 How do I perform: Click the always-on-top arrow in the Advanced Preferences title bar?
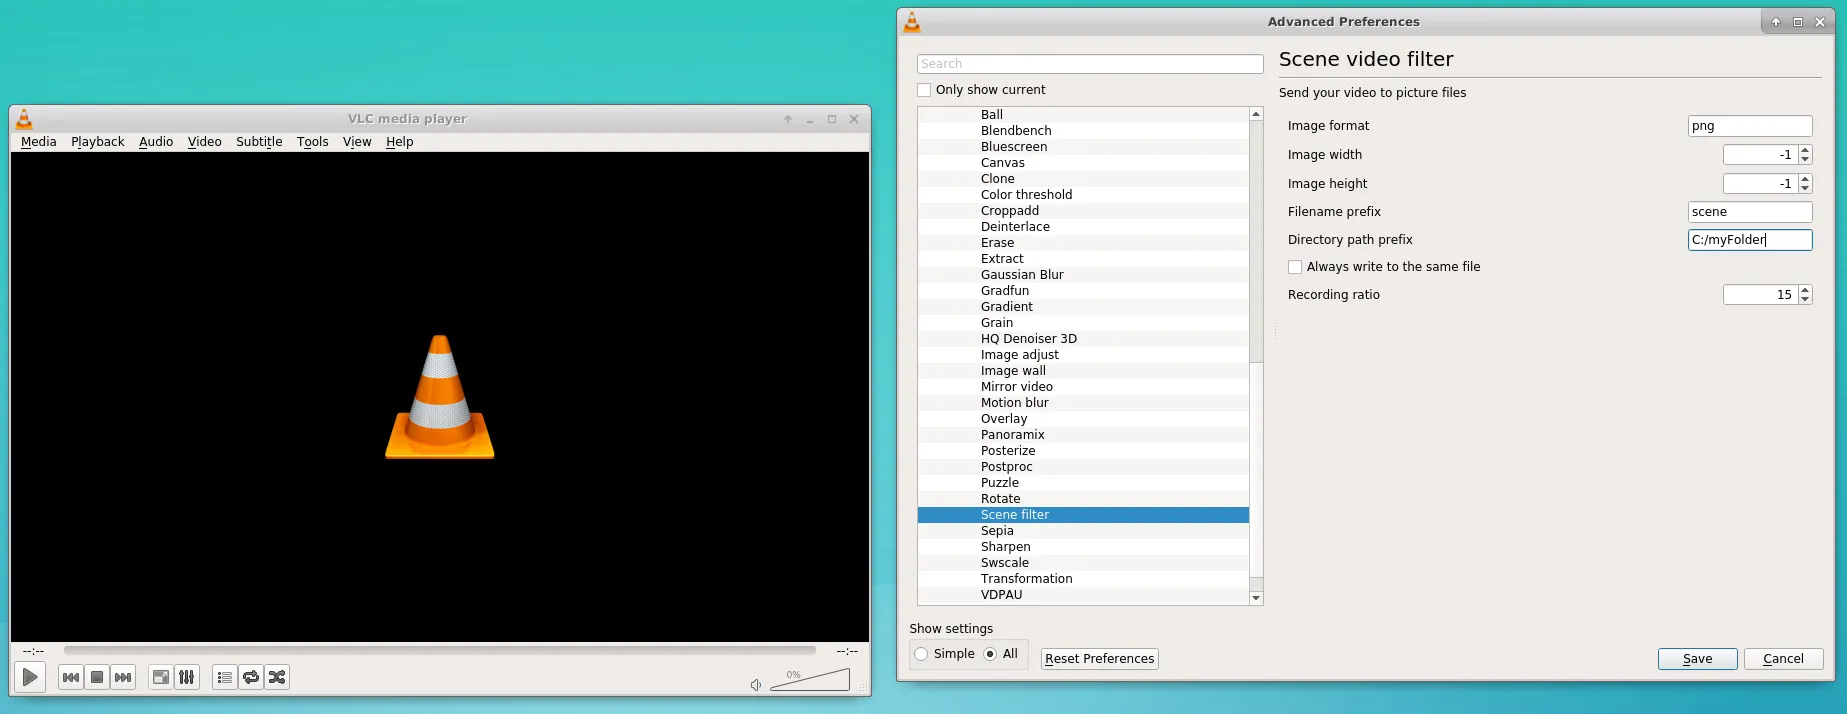(1776, 22)
